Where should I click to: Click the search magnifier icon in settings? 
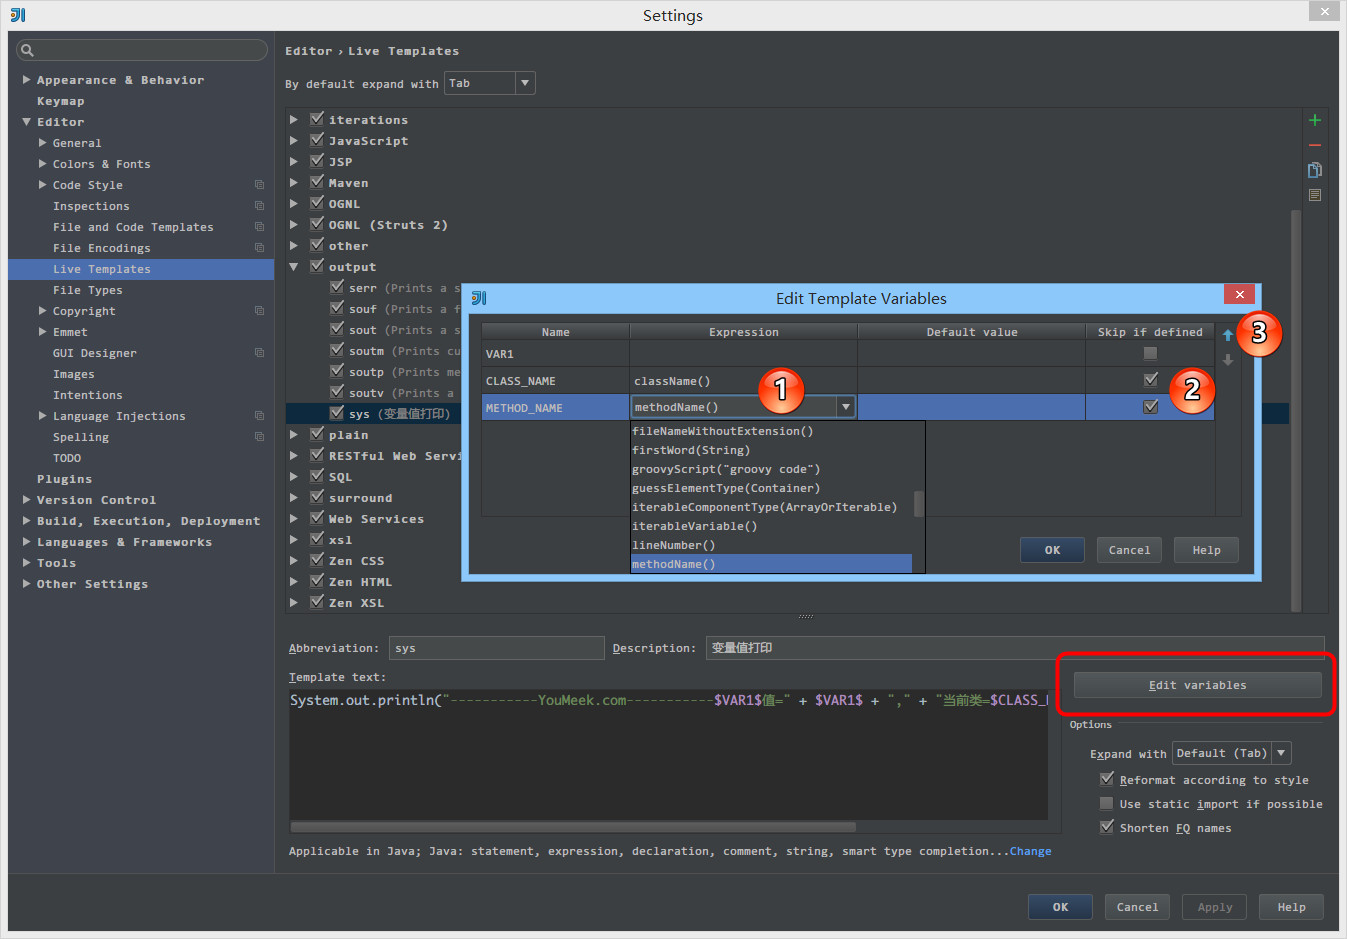point(28,50)
